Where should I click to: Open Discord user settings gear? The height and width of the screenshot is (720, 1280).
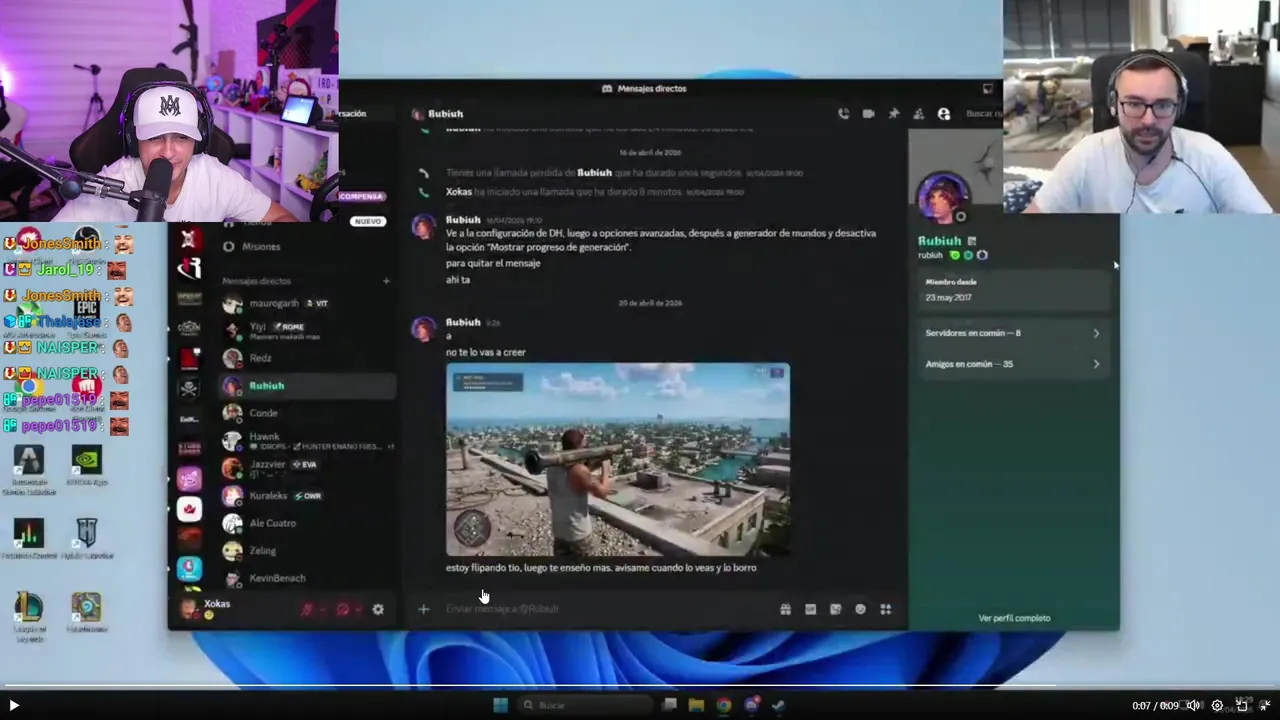coord(378,609)
